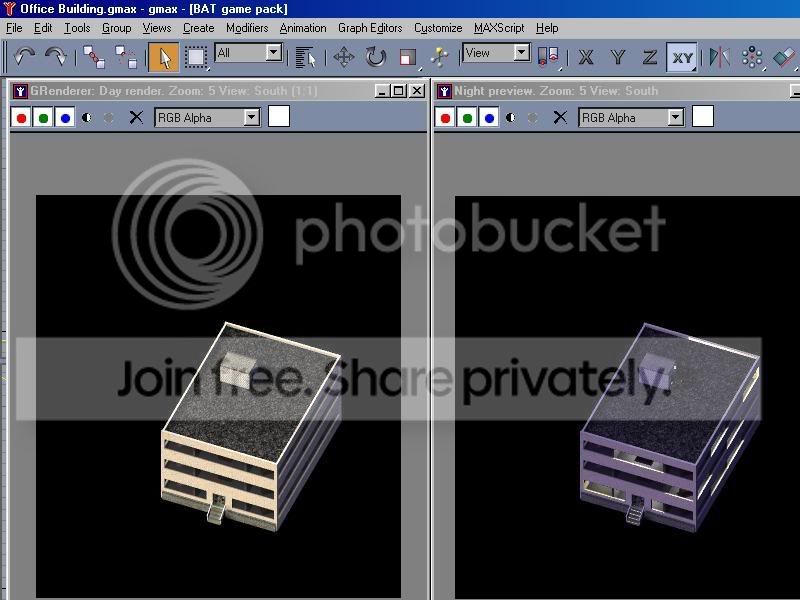Clear the Day render image with X
This screenshot has width=800, height=600.
point(136,117)
